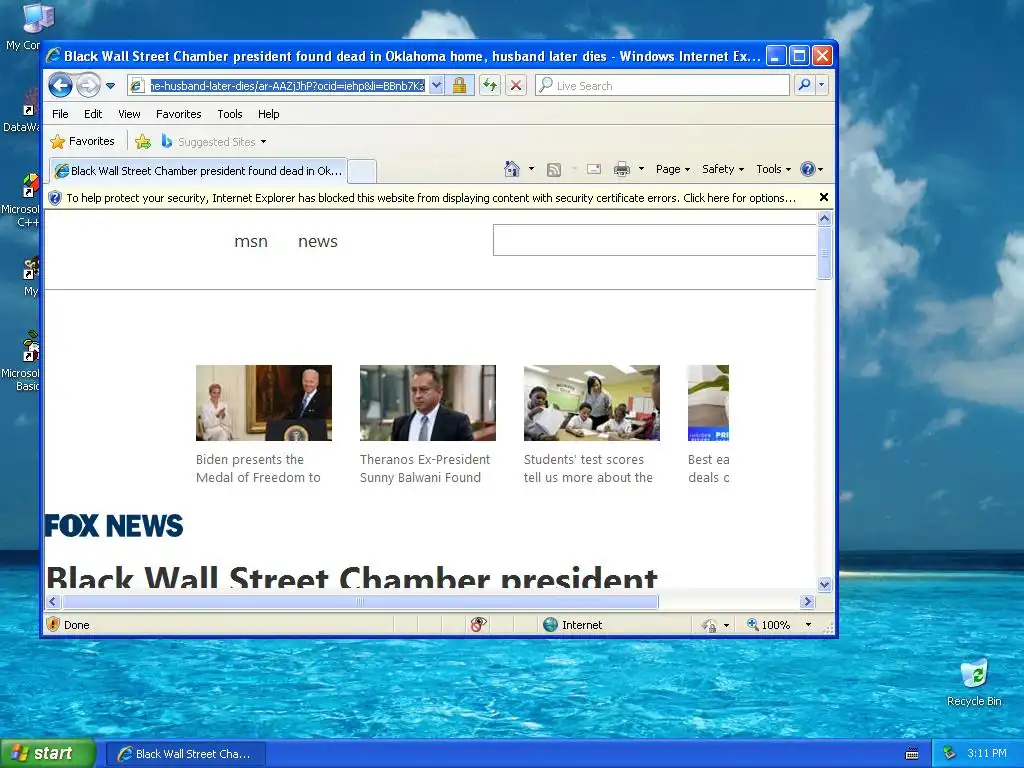Click the Read Mail icon
1024x768 pixels.
(x=594, y=169)
